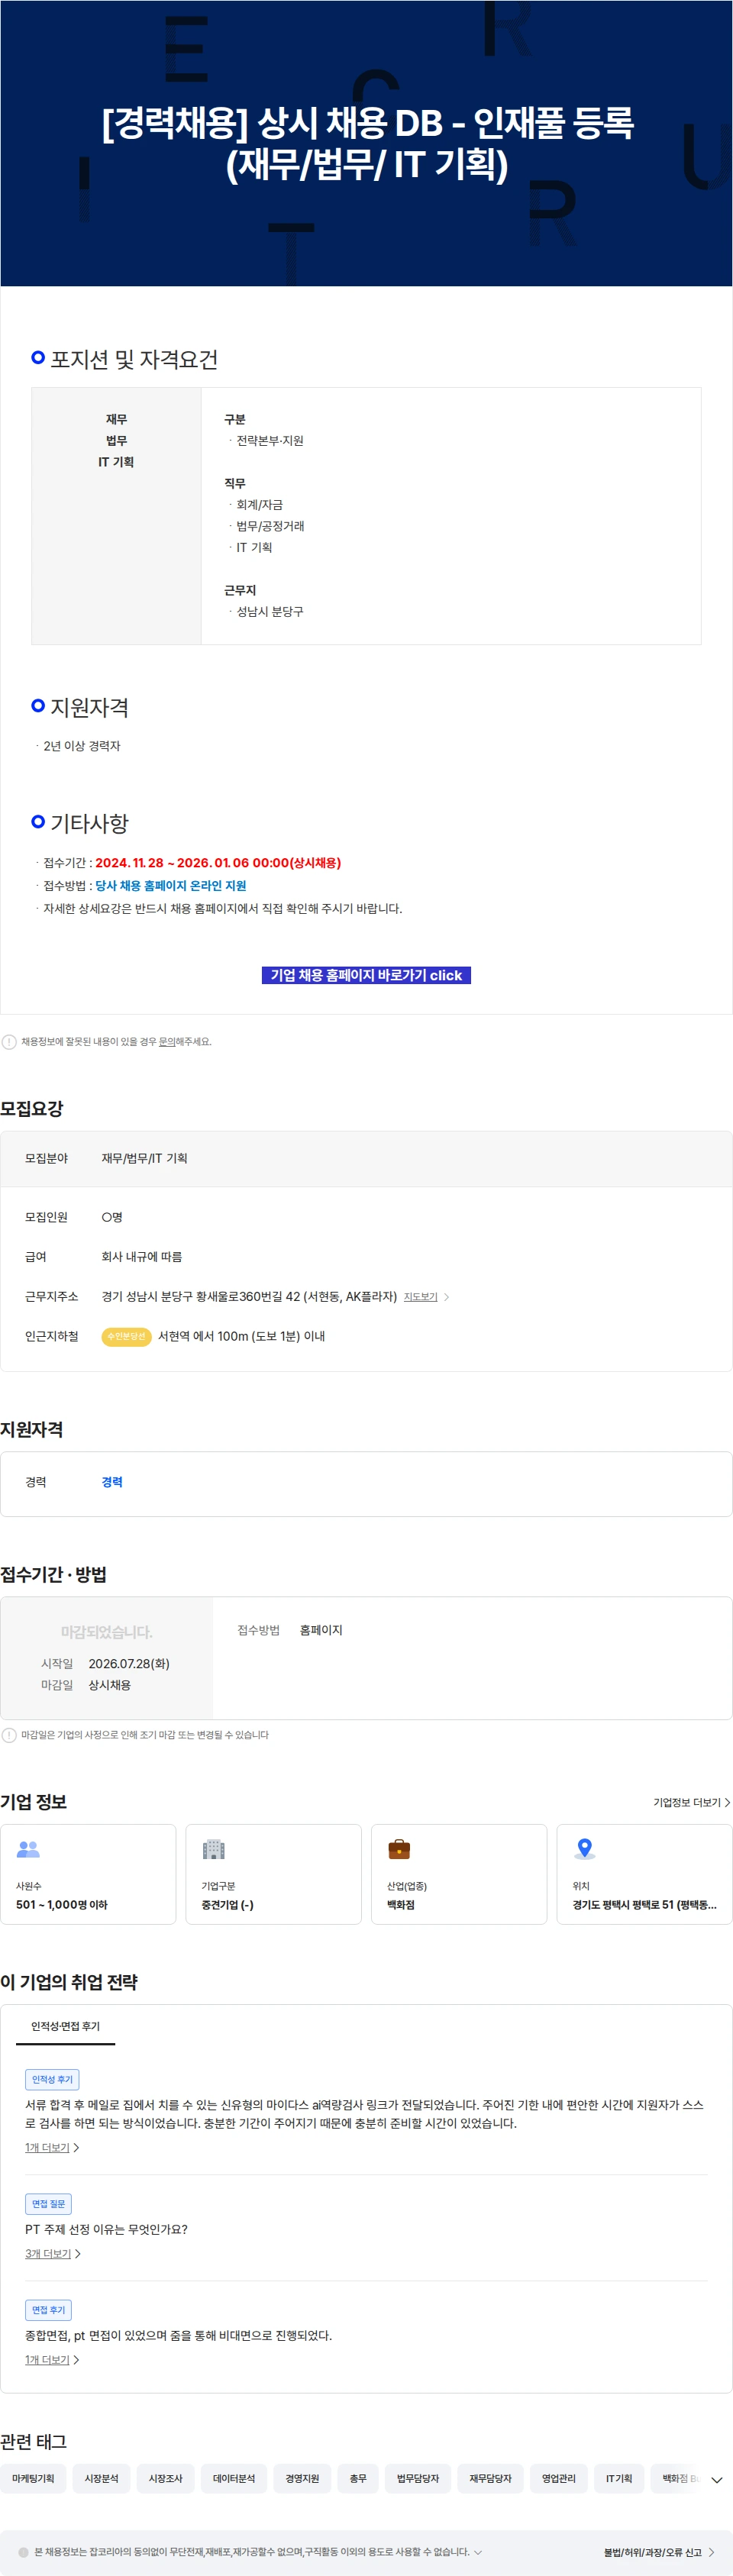The height and width of the screenshot is (2576, 733).
Task: Click the 인적성 후기 label badge
Action: [52, 2079]
